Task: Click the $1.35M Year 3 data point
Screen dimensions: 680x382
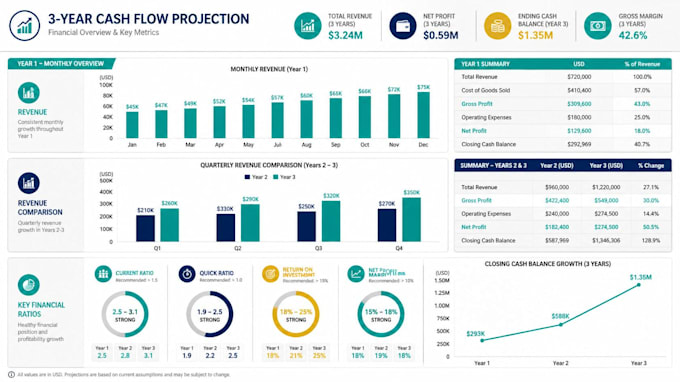Action: tap(639, 285)
